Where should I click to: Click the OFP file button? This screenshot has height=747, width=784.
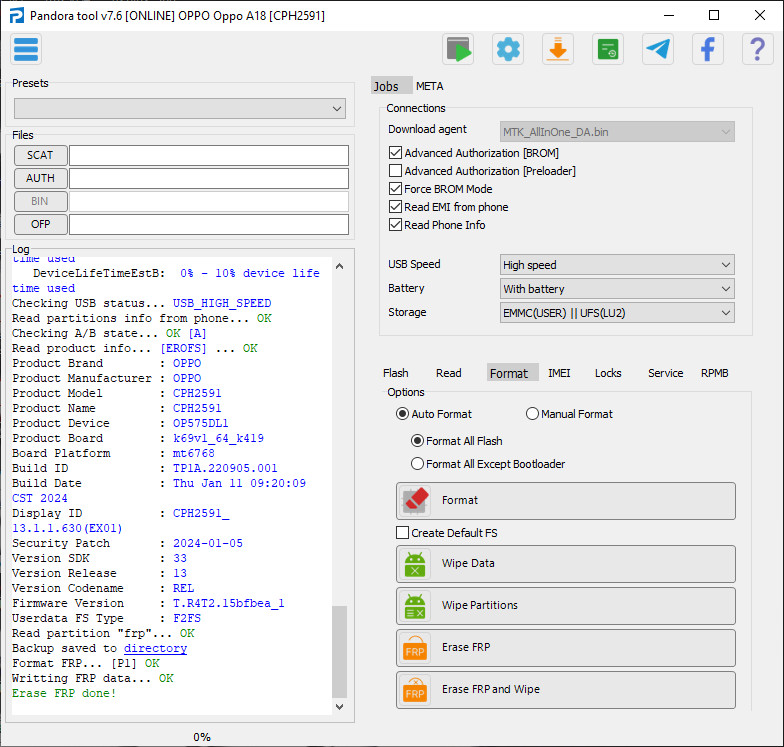click(x=40, y=224)
